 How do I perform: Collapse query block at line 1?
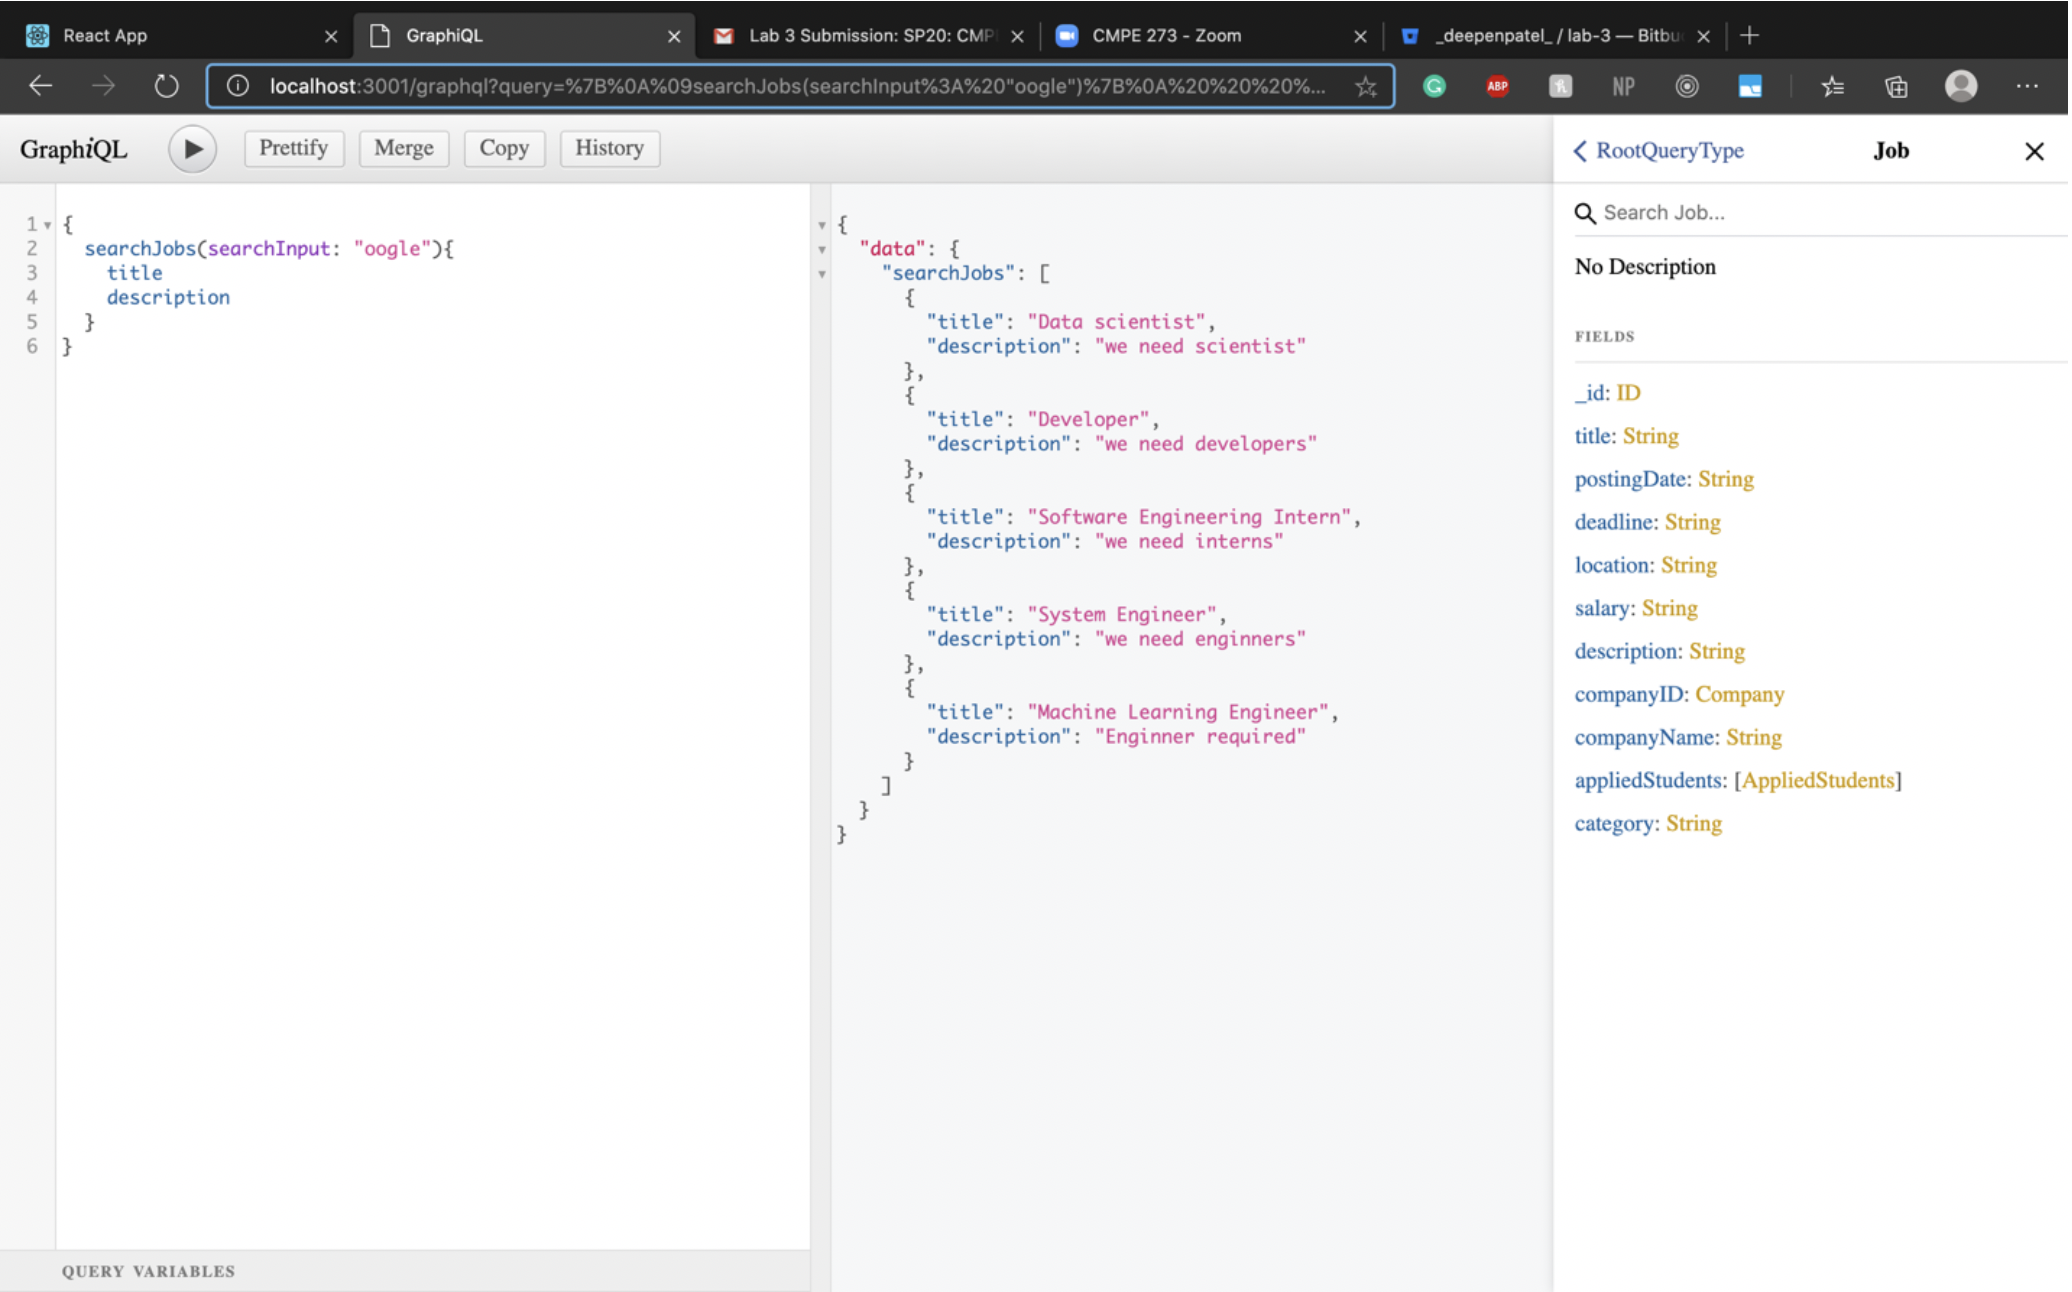(47, 225)
